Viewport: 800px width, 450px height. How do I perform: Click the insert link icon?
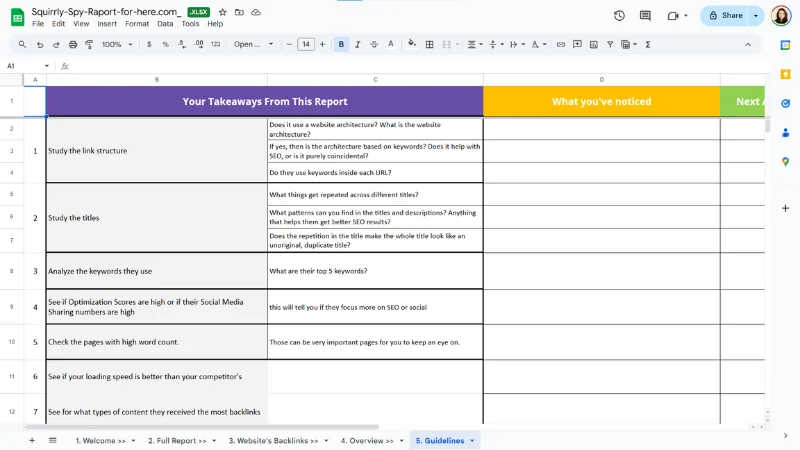pyautogui.click(x=561, y=44)
